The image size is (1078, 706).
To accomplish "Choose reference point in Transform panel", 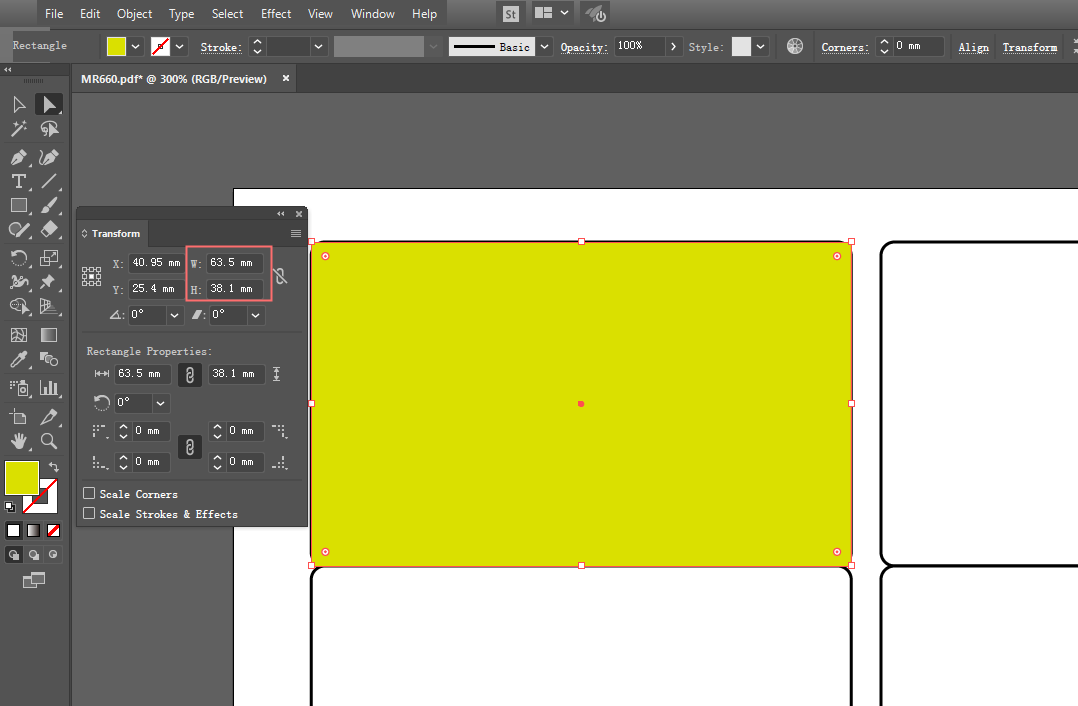I will click(91, 276).
